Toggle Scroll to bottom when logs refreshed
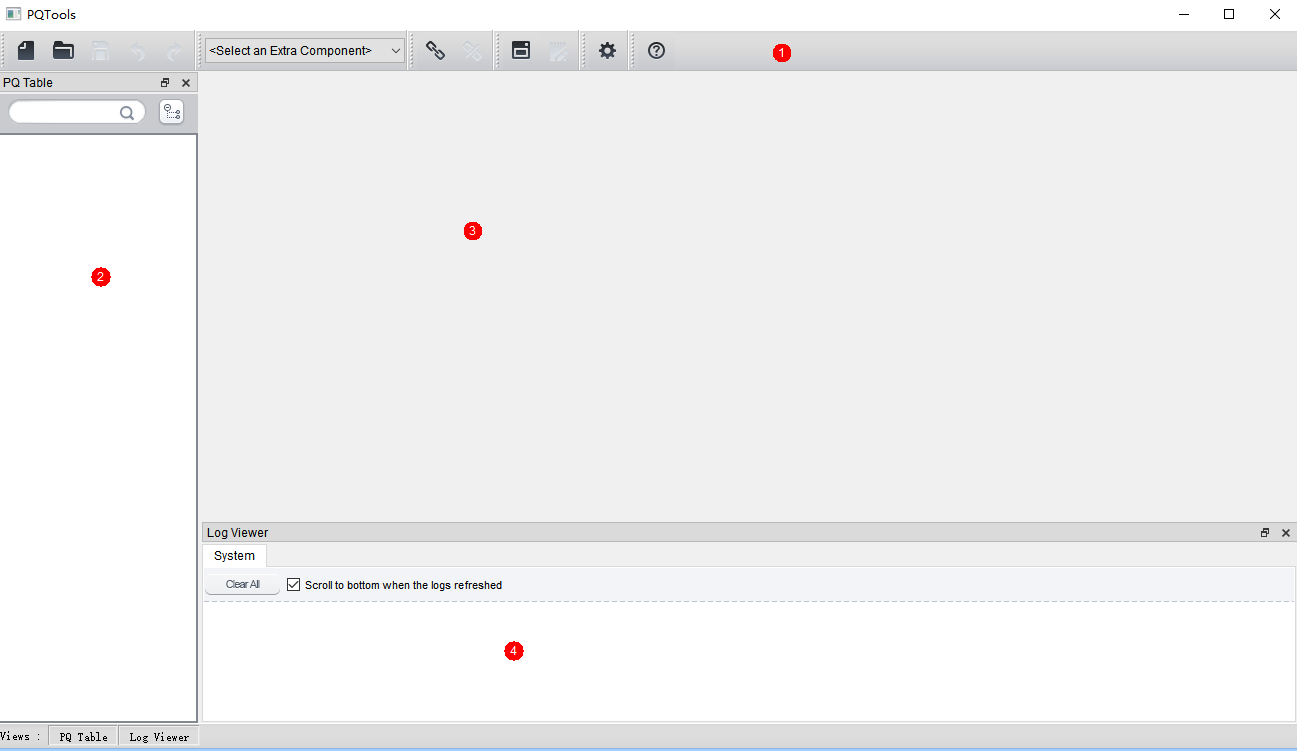 click(294, 585)
